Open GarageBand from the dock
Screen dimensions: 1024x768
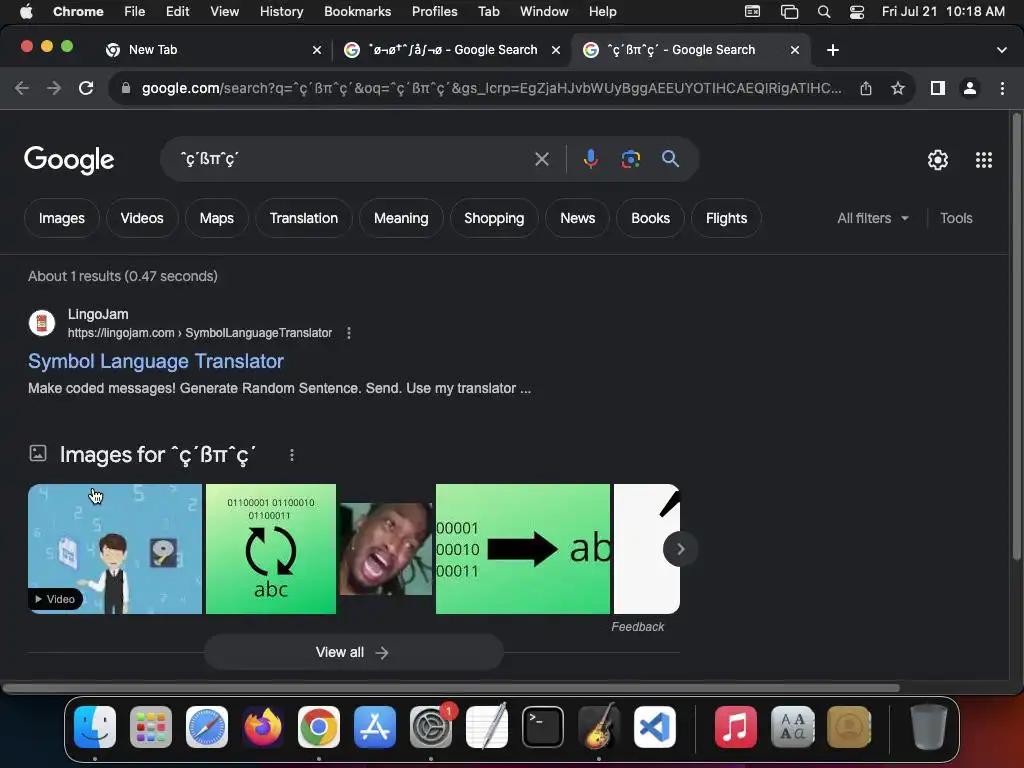coord(599,727)
